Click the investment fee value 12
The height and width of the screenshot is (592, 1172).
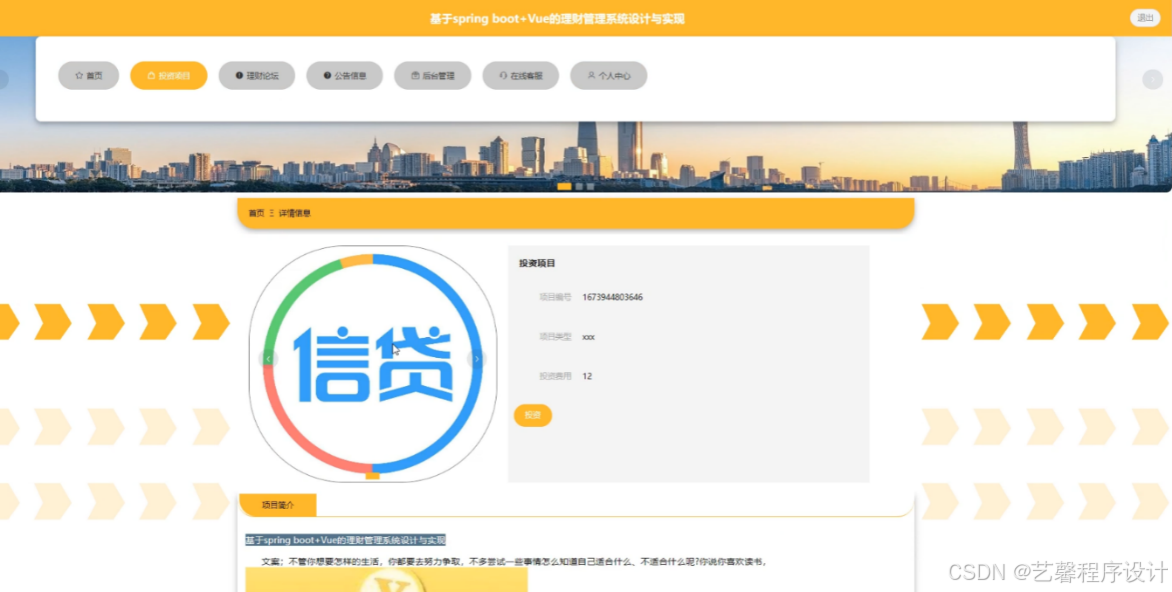click(587, 376)
